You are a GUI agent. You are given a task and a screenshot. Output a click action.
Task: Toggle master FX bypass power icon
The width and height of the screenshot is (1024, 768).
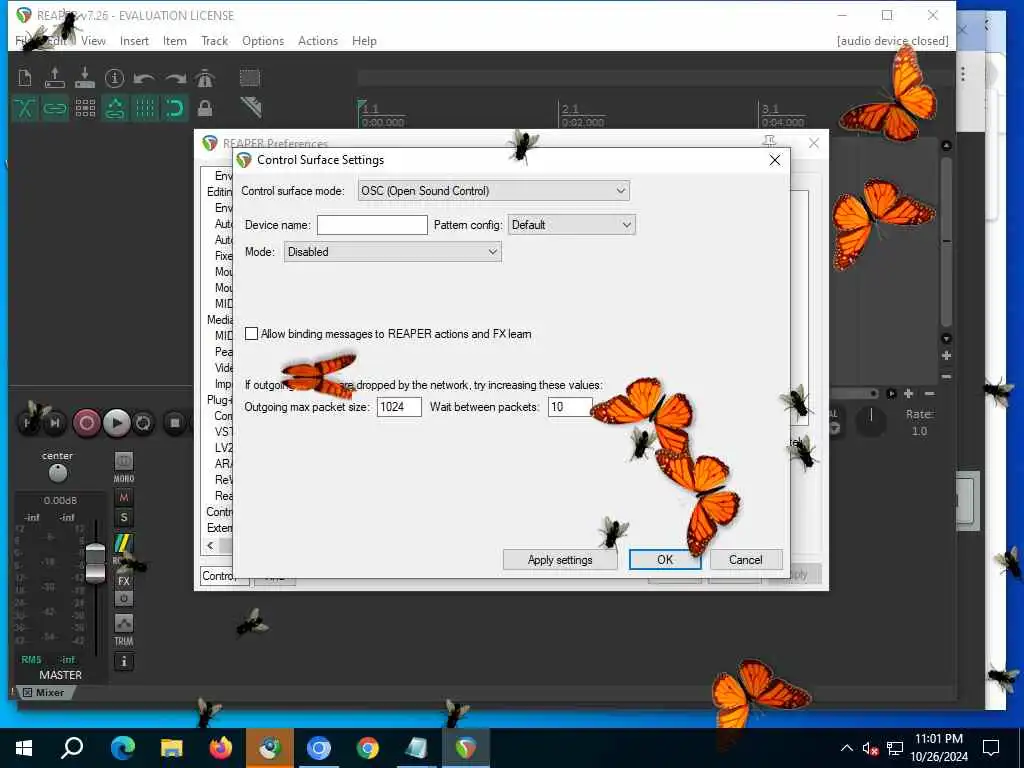(x=123, y=598)
